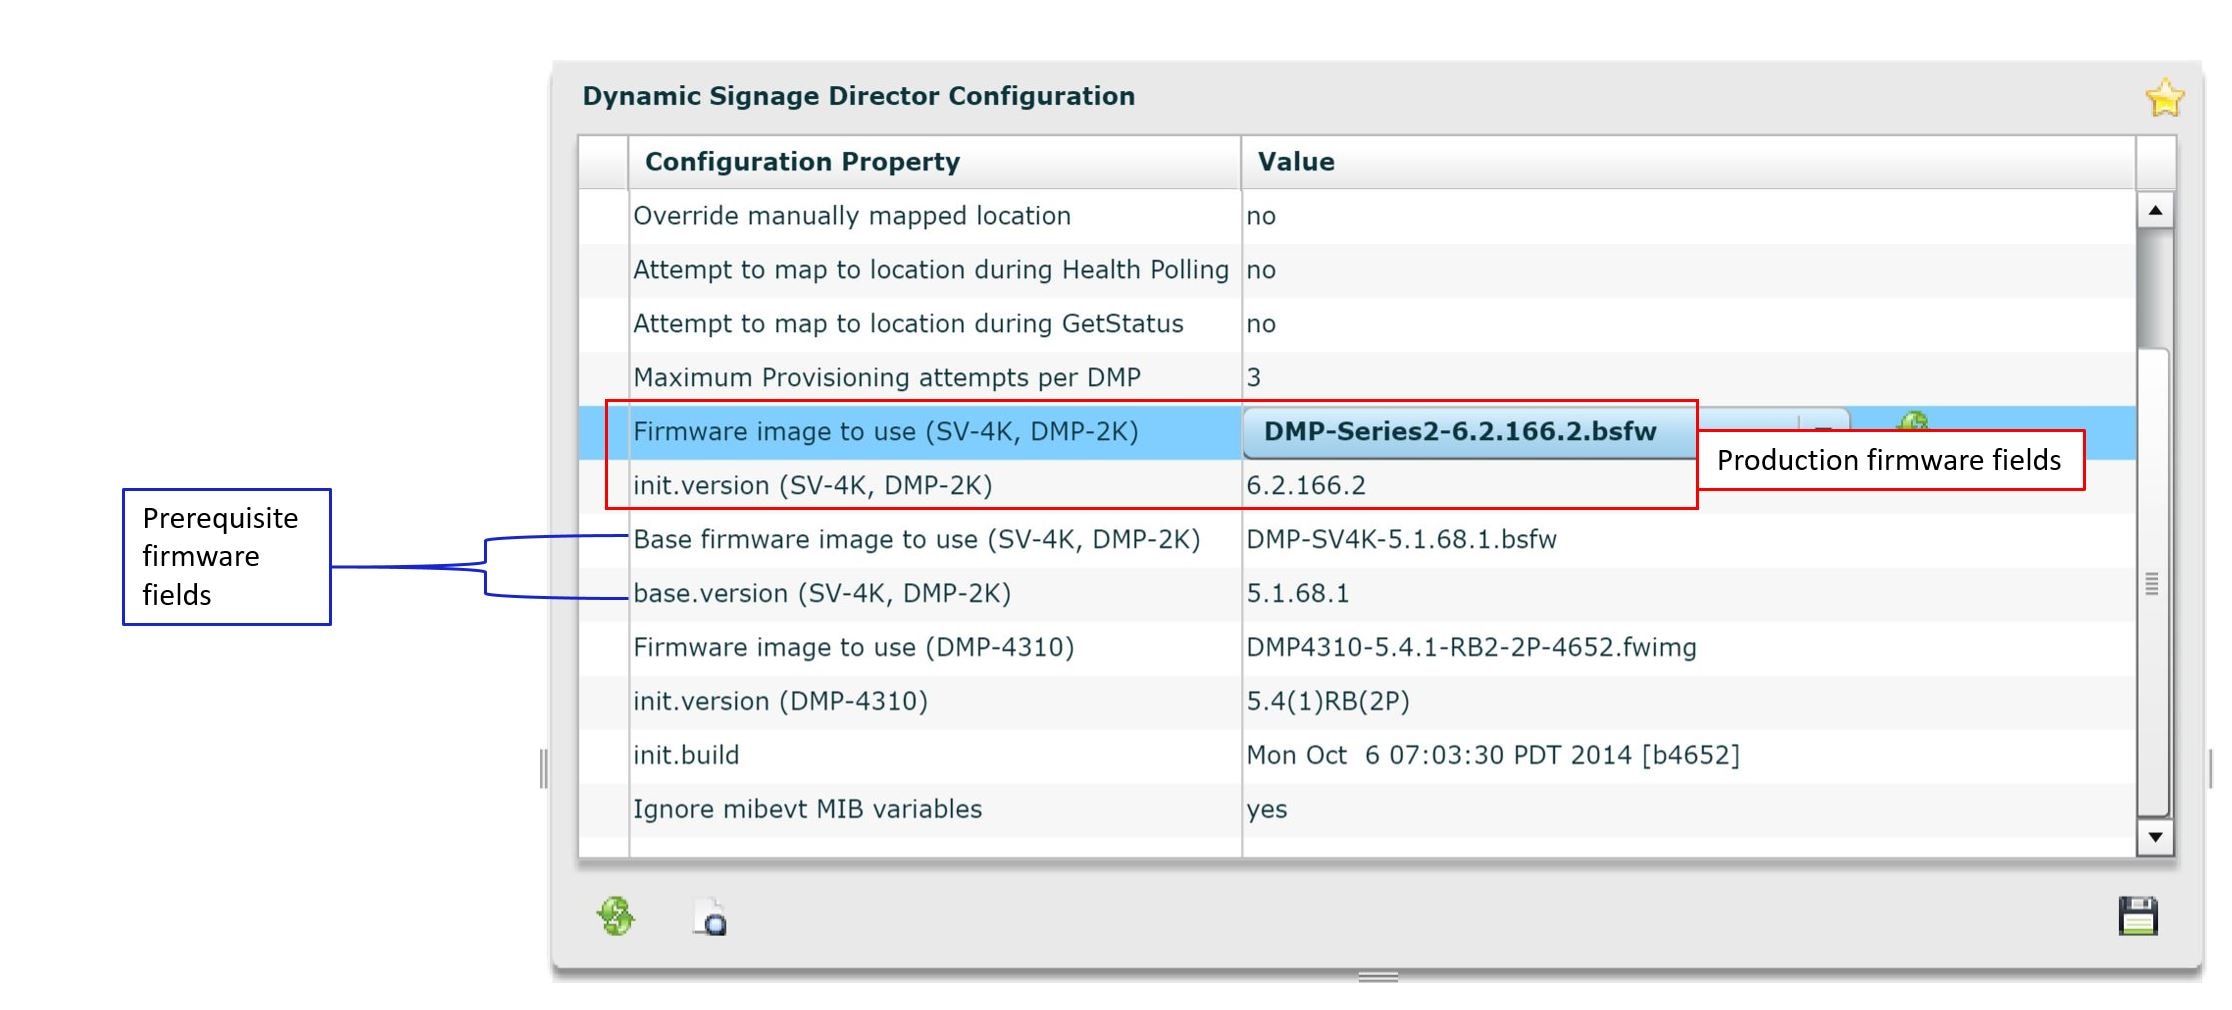Click the yellow star favorite icon

[2164, 98]
